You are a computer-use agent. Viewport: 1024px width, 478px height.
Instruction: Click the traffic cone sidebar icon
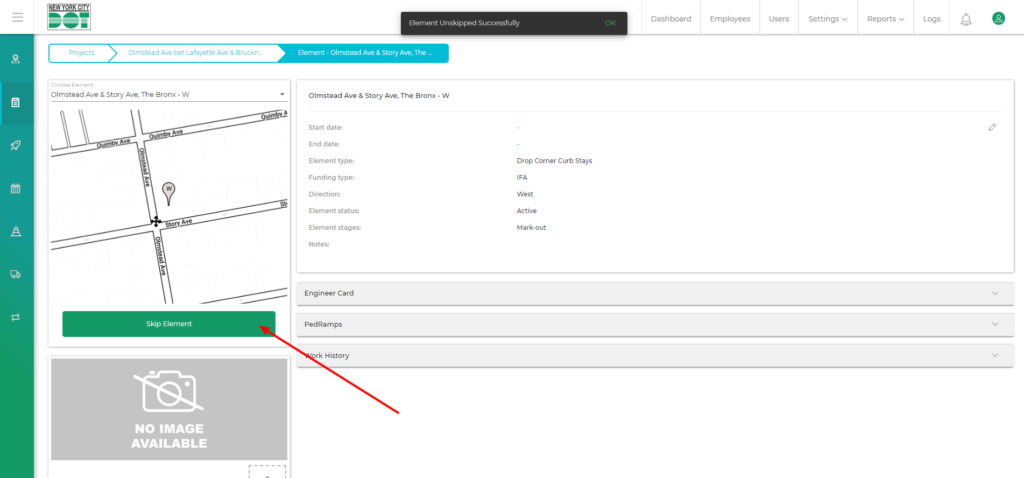pyautogui.click(x=16, y=231)
